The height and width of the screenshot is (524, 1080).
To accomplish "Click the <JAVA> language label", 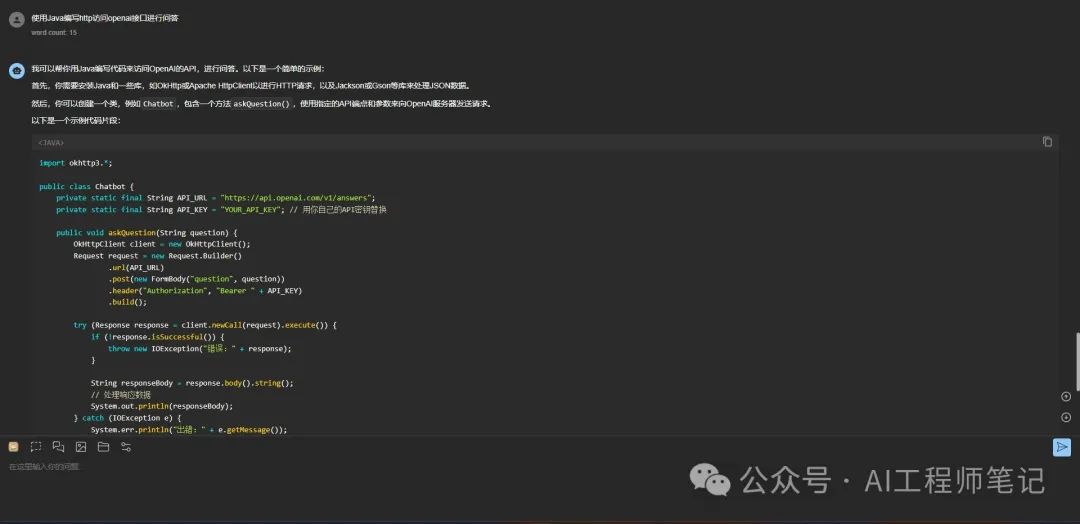I will [x=51, y=143].
